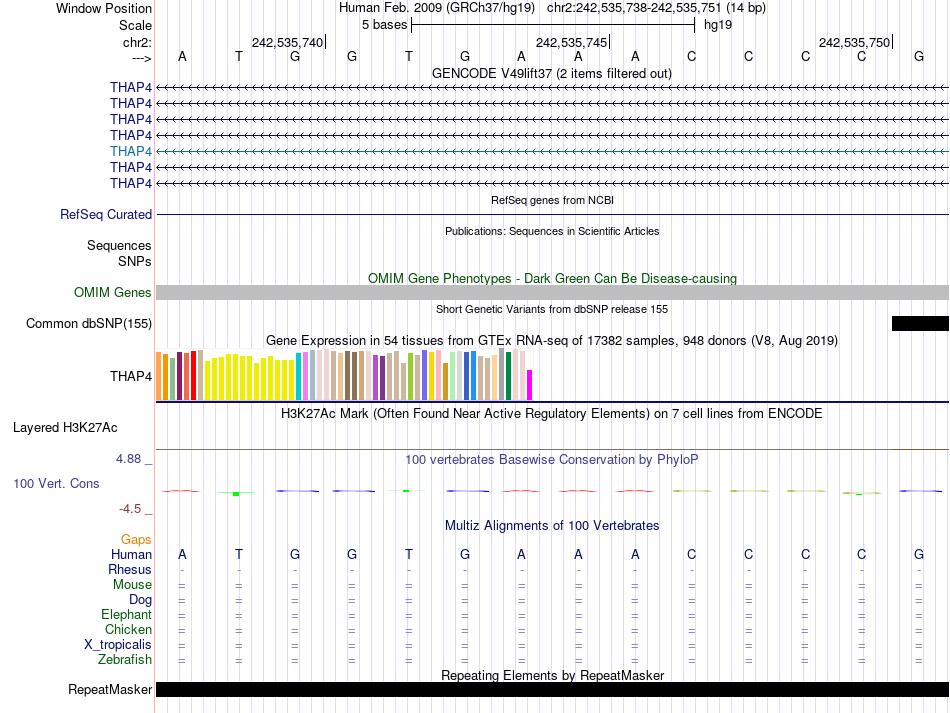The height and width of the screenshot is (713, 950).
Task: Open the Layered H3K27Ac track label
Action: coord(65,428)
